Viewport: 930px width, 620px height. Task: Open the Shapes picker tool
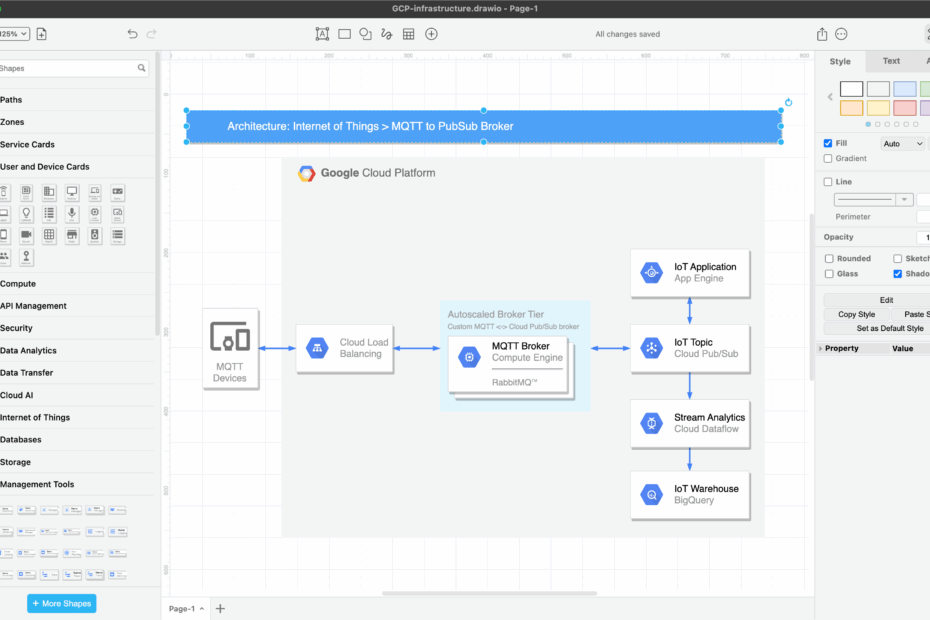pyautogui.click(x=365, y=34)
